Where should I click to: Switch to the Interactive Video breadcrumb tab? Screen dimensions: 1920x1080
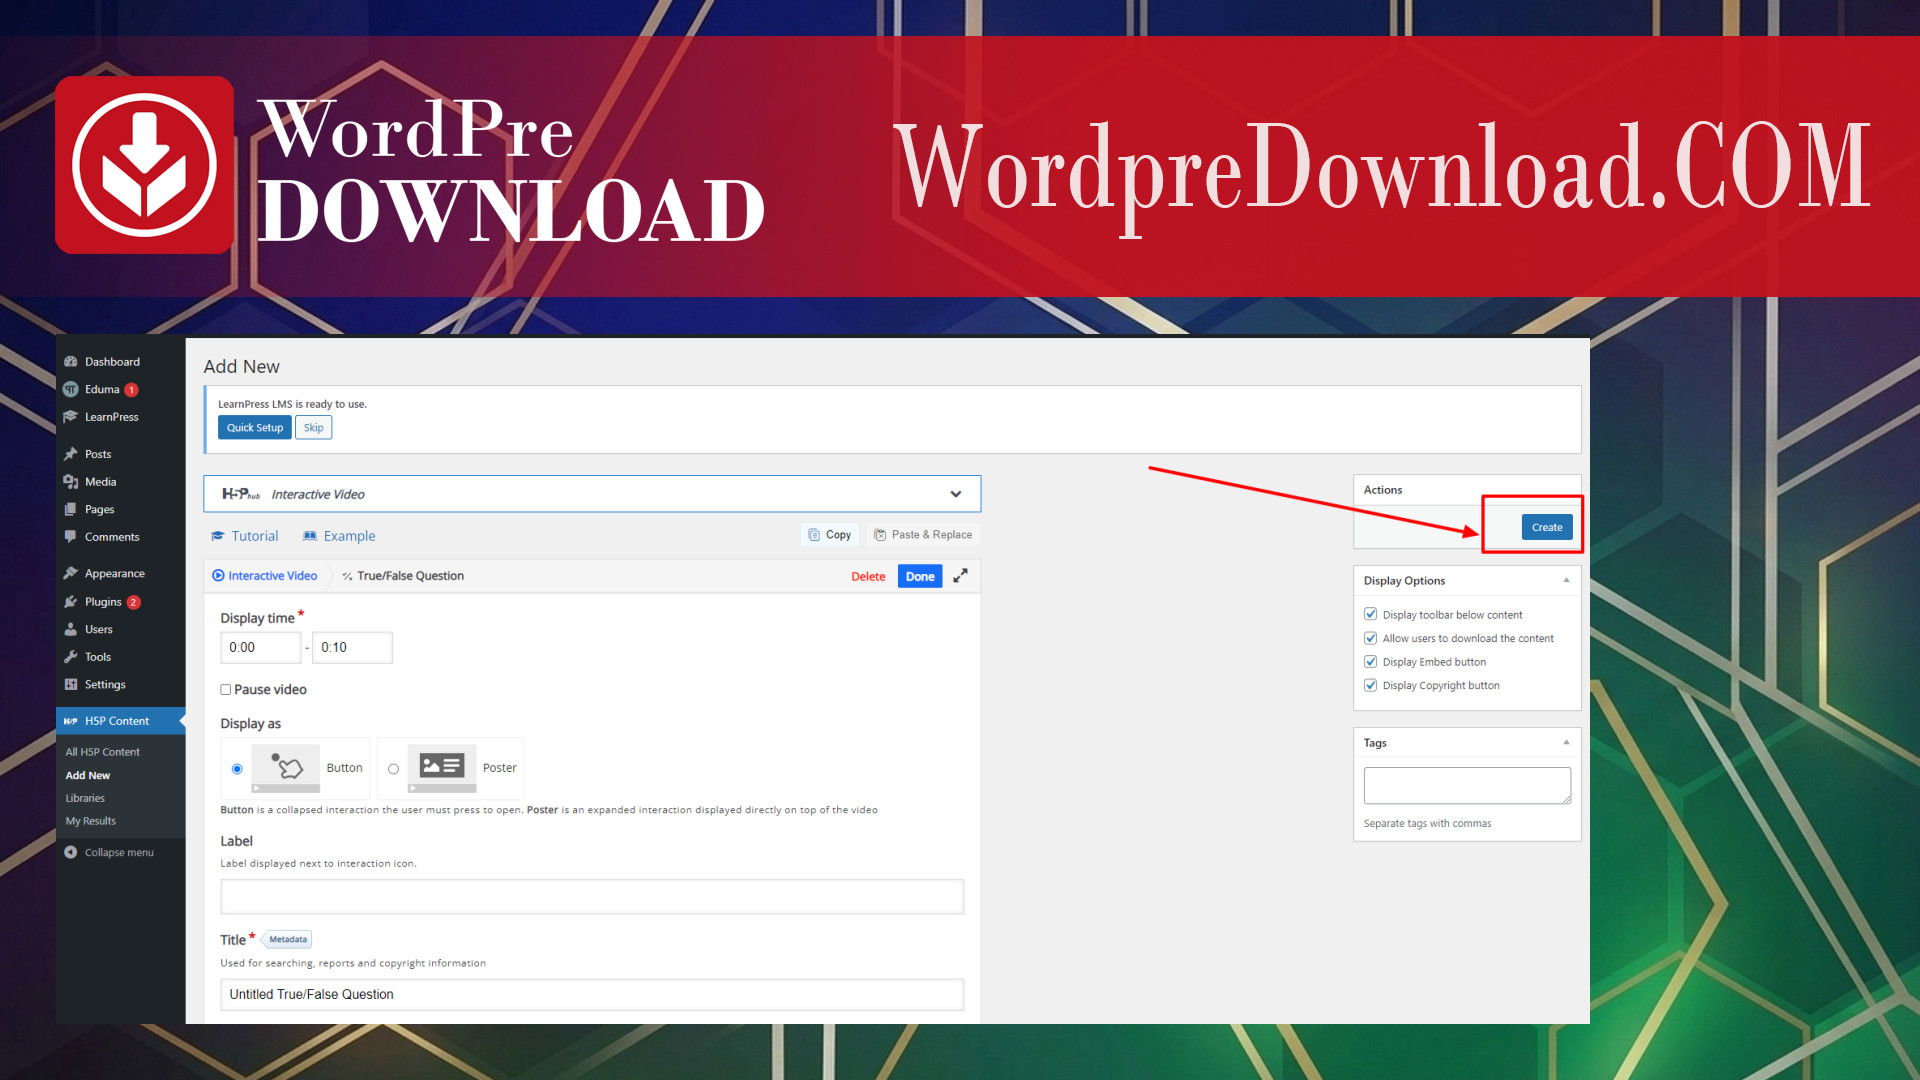tap(265, 576)
